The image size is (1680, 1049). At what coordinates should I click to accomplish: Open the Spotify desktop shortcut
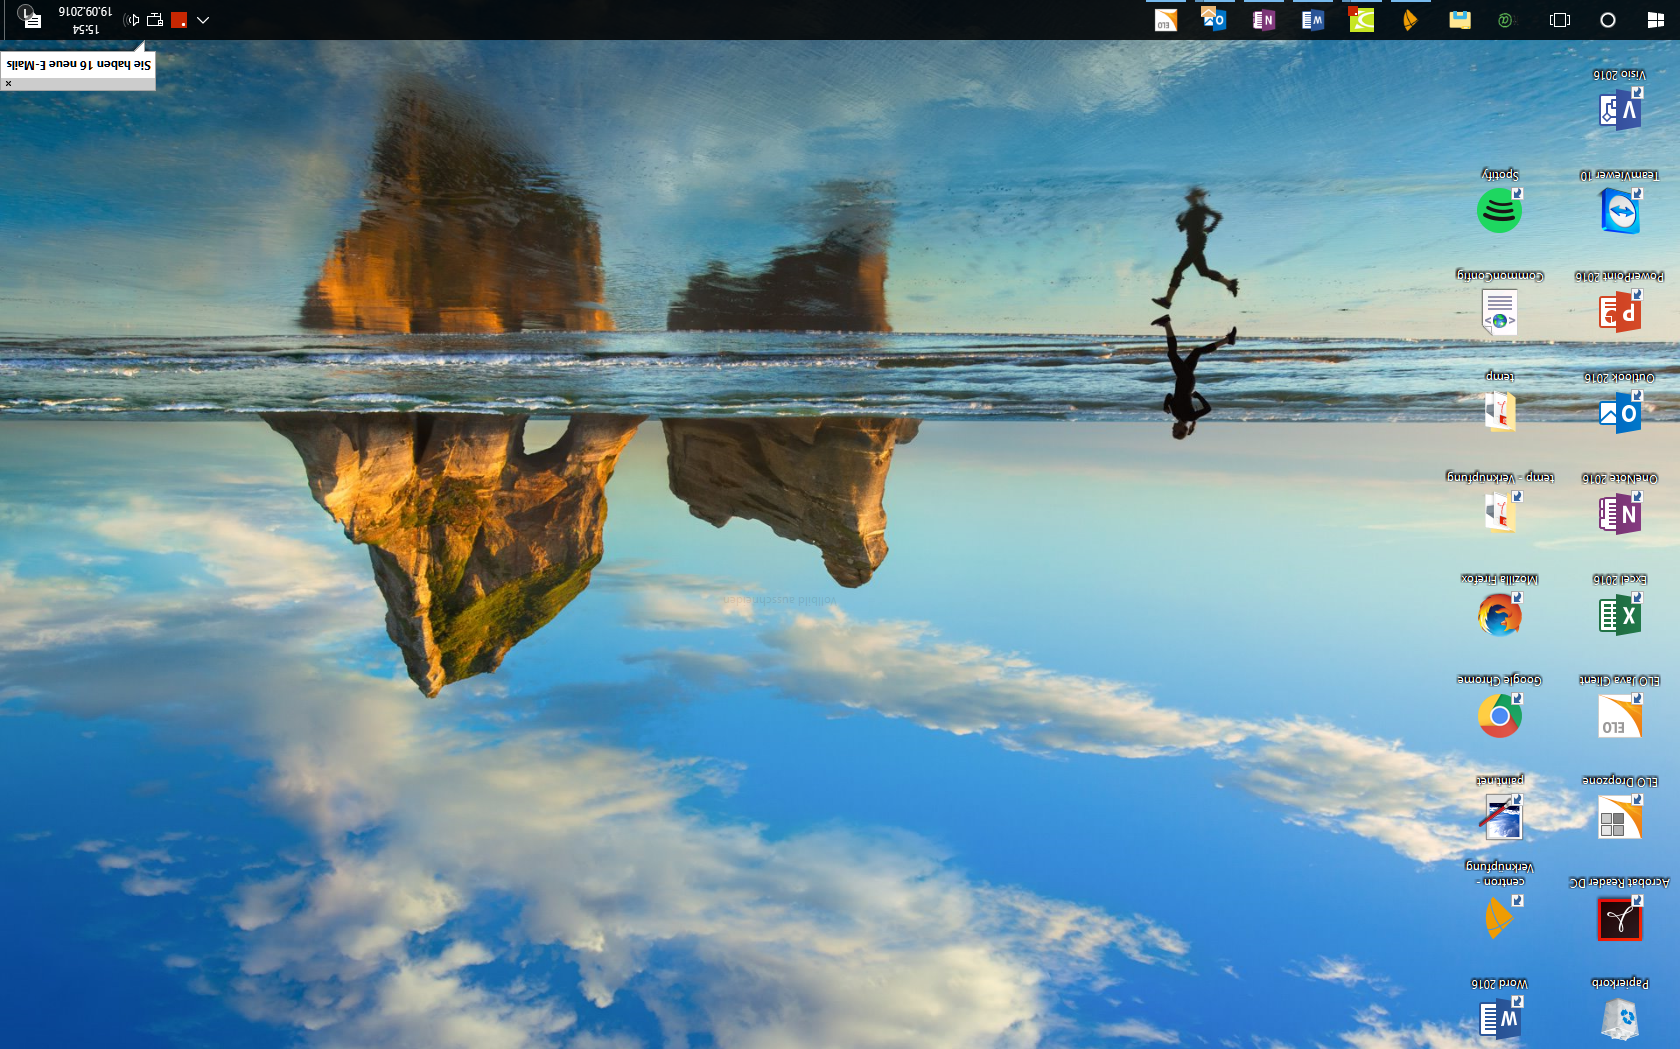point(1499,210)
